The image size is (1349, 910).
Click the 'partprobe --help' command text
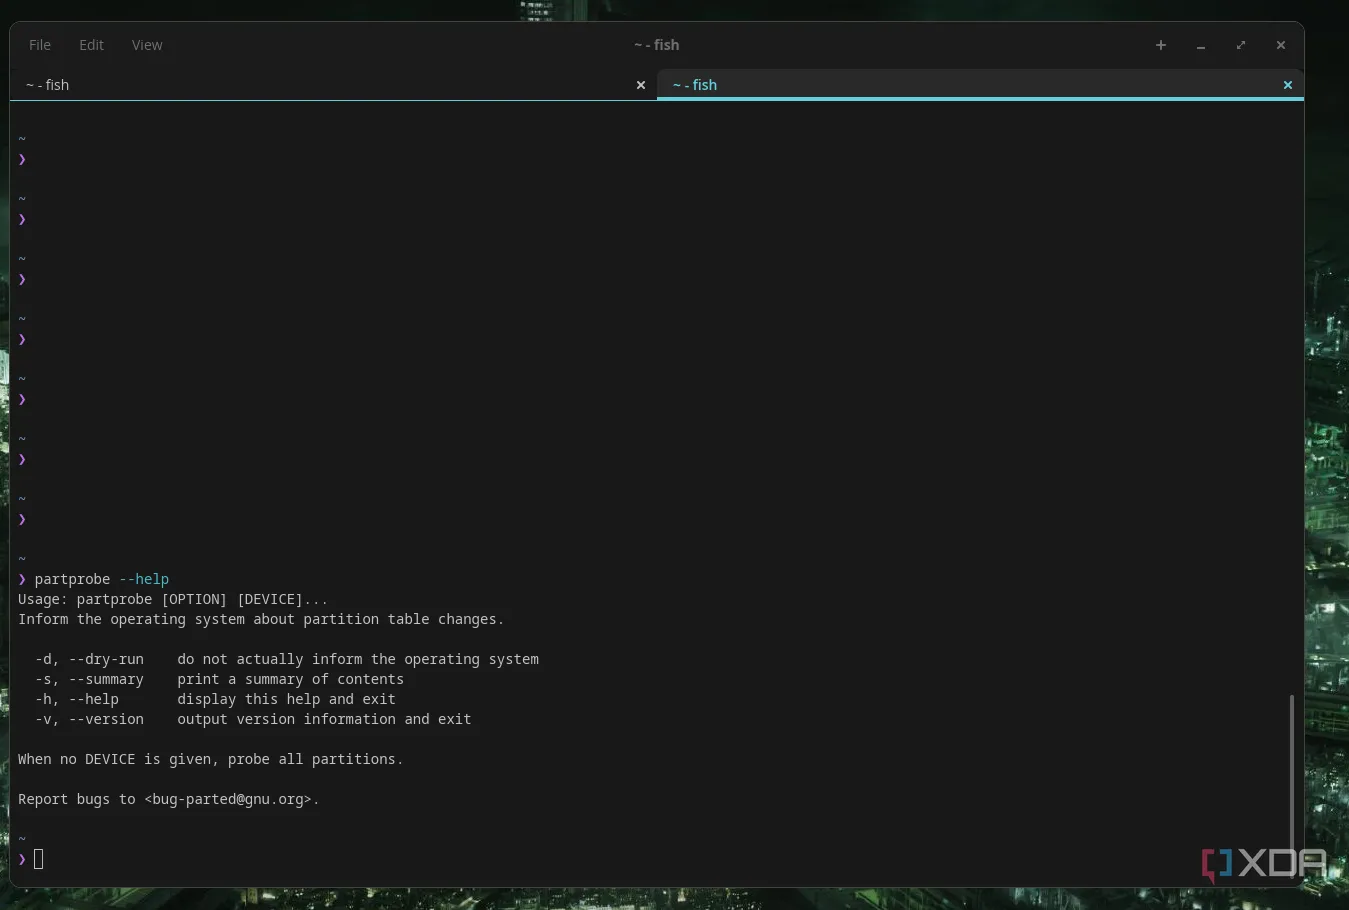tap(102, 579)
